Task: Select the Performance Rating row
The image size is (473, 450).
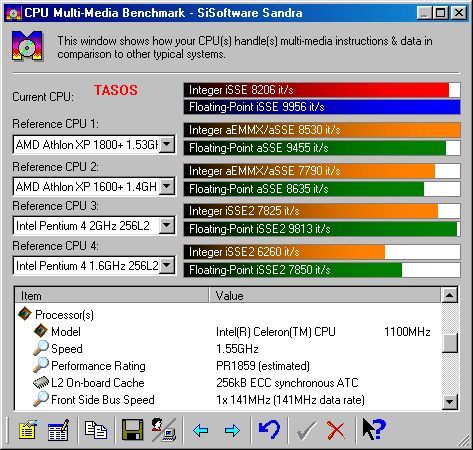Action: pyautogui.click(x=228, y=366)
